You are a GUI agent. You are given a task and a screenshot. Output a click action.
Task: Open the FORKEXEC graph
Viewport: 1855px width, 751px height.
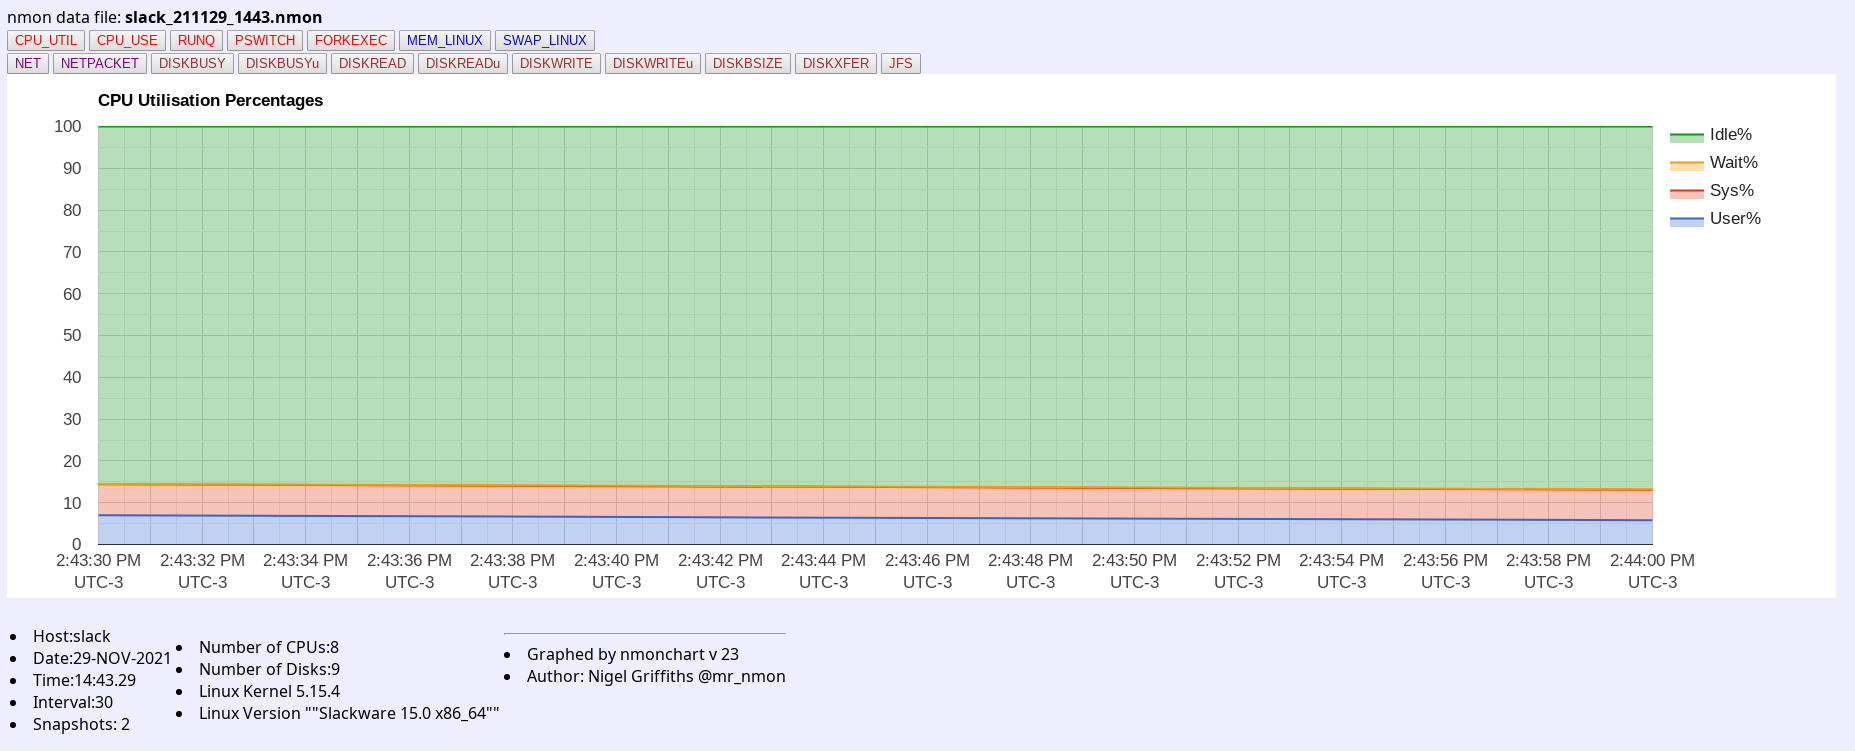350,40
